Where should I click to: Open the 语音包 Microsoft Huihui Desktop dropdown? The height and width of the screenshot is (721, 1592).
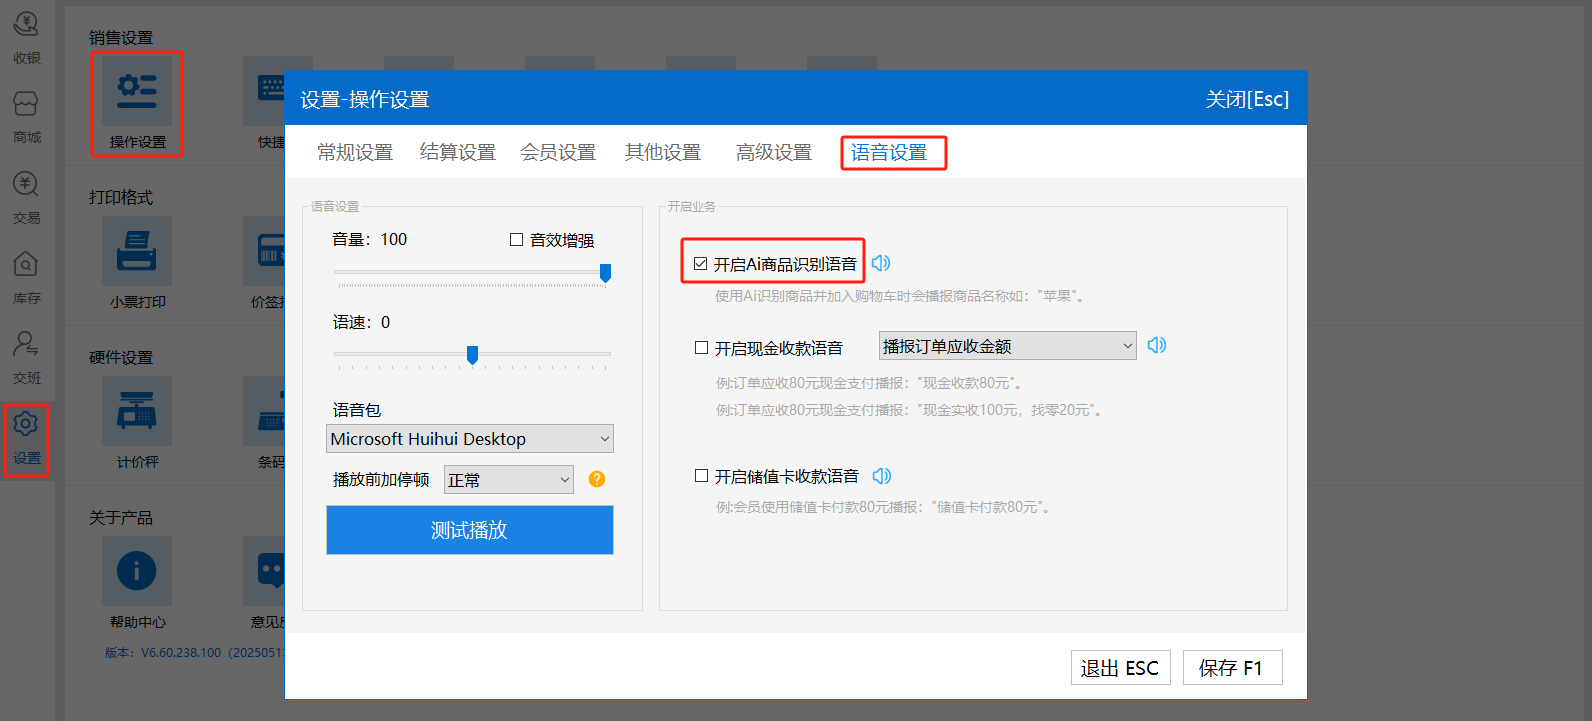470,439
